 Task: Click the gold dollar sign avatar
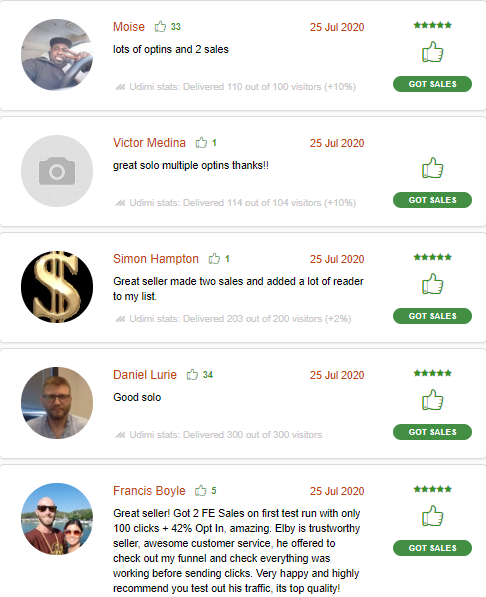[x=57, y=287]
